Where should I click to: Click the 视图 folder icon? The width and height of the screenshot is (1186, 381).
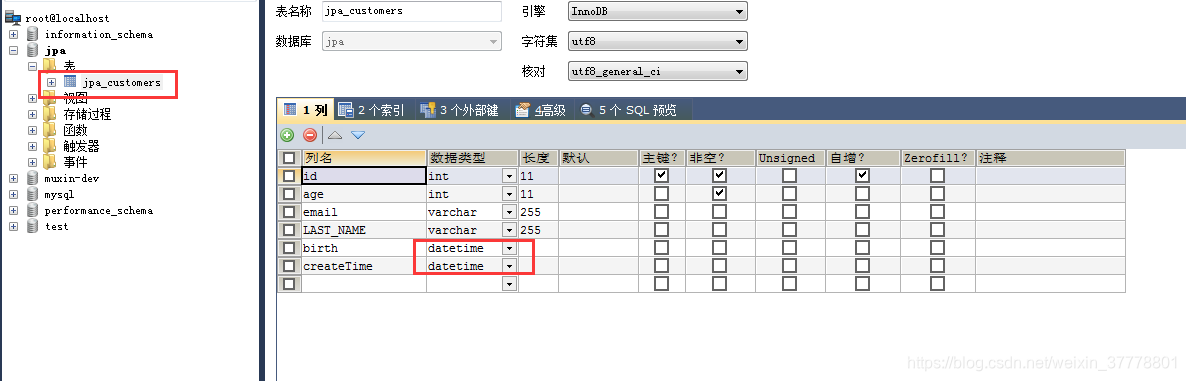(x=51, y=98)
